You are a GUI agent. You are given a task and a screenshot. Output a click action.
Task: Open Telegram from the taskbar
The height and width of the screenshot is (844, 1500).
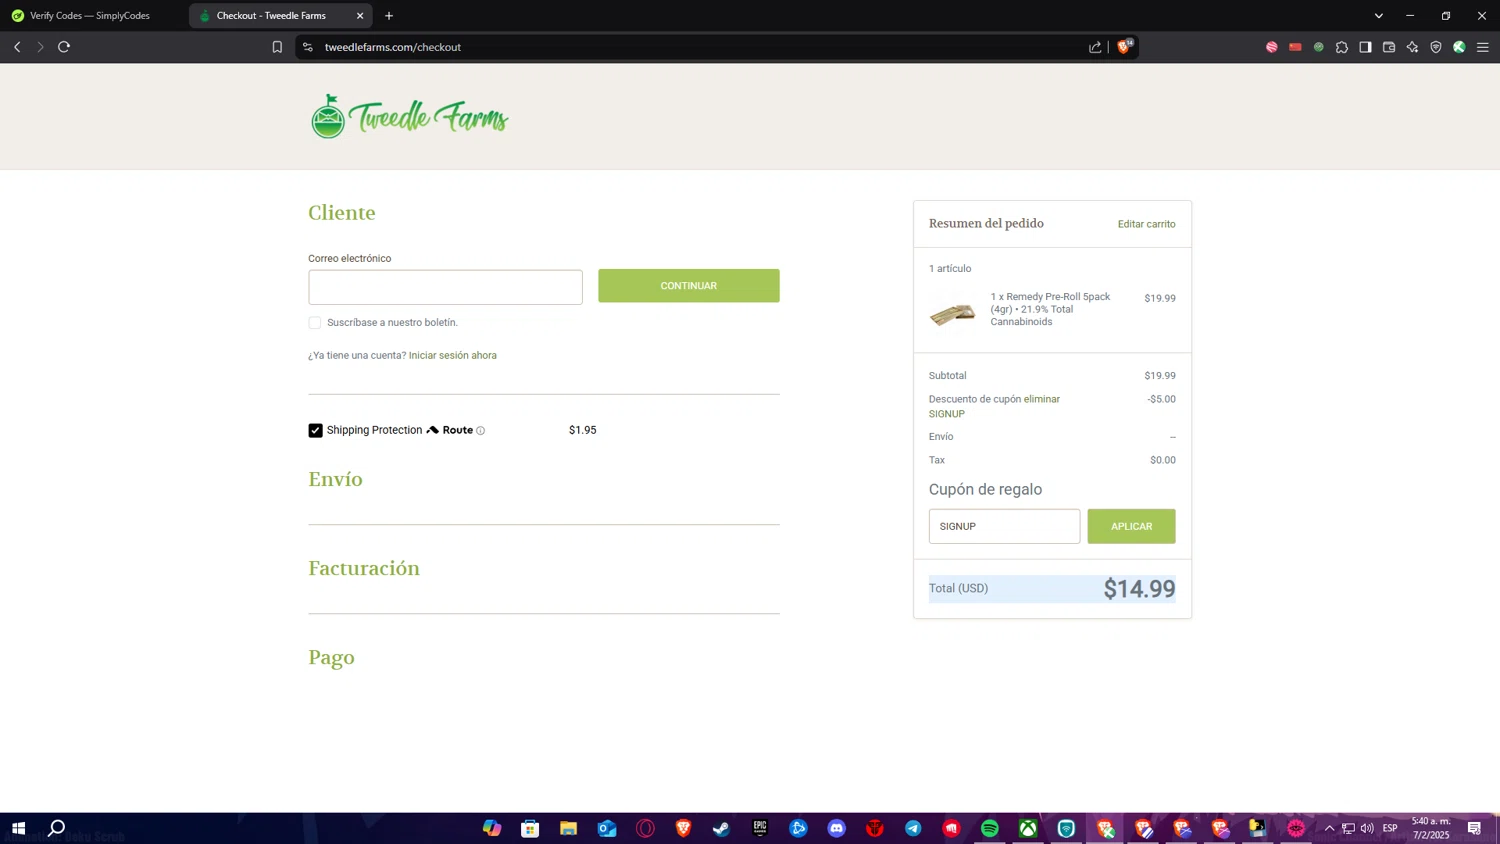913,828
